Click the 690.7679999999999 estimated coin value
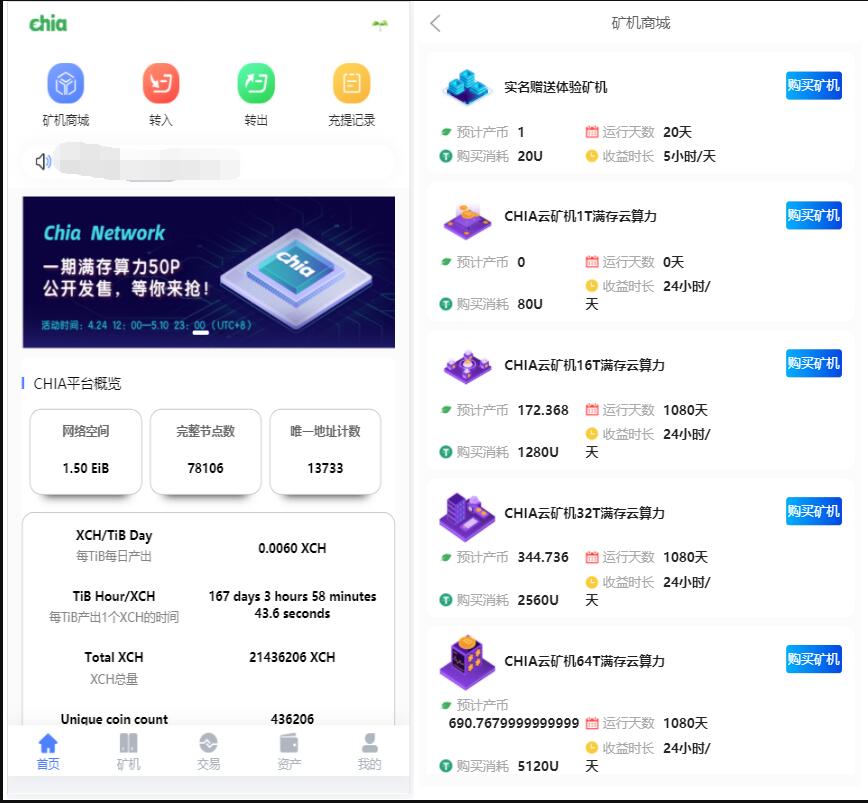This screenshot has height=803, width=868. point(514,723)
